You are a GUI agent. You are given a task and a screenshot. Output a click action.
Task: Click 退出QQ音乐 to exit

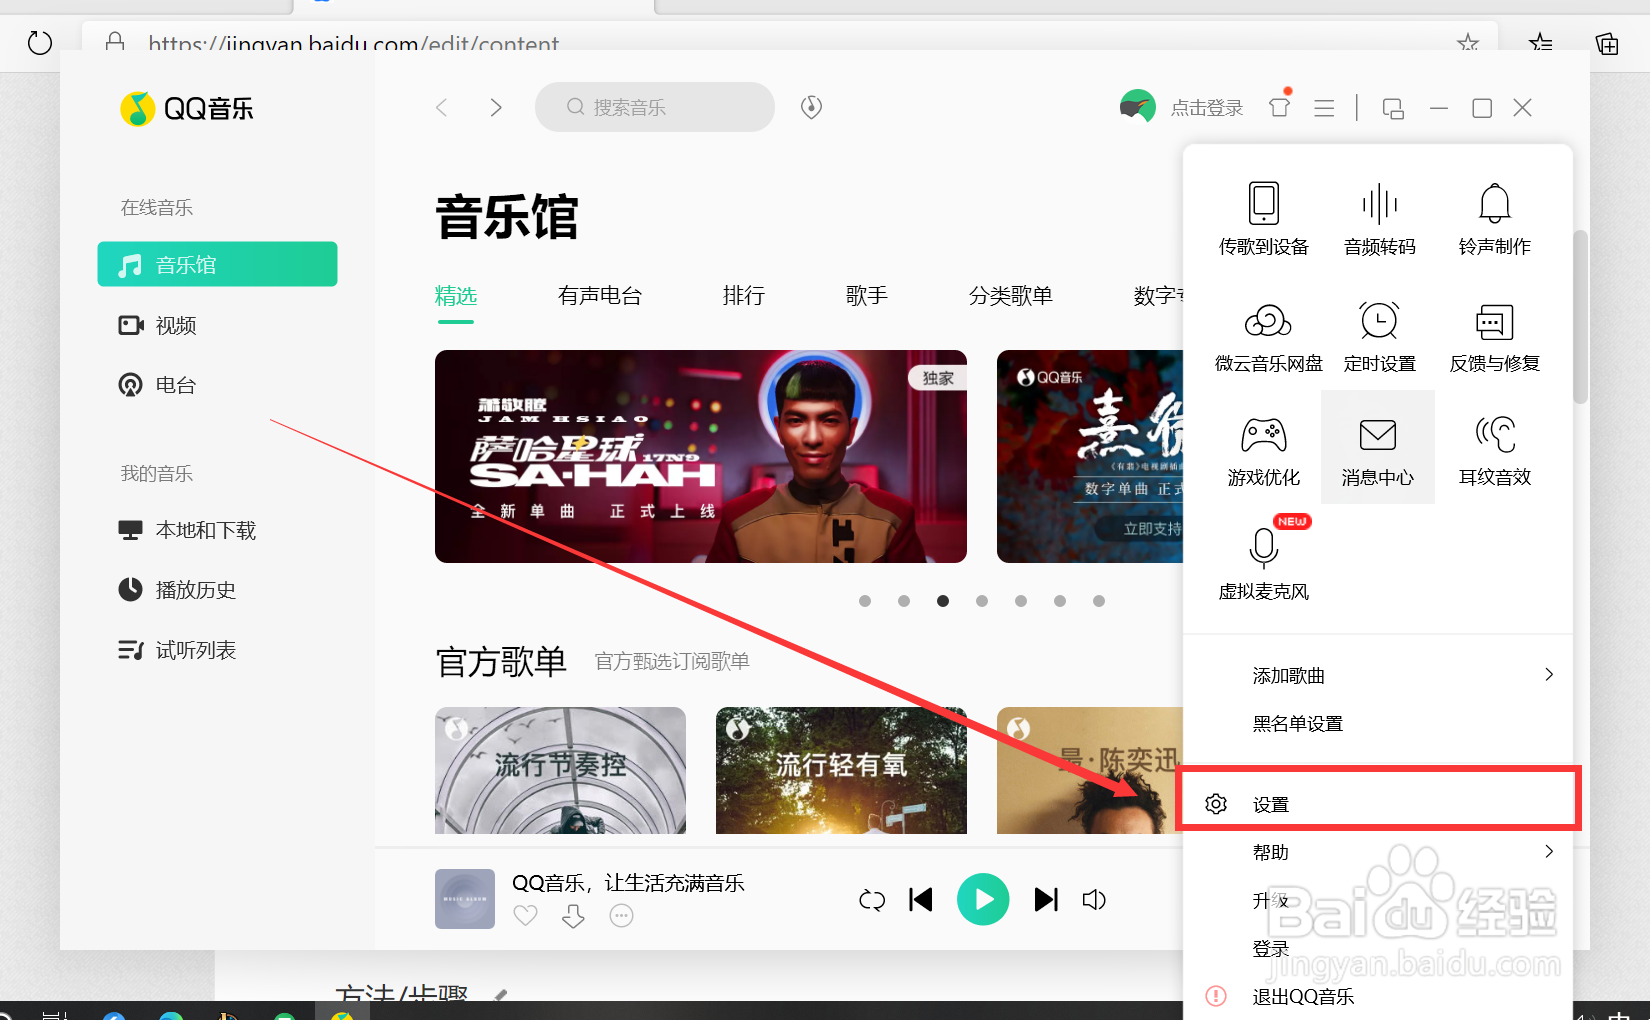(x=1301, y=996)
